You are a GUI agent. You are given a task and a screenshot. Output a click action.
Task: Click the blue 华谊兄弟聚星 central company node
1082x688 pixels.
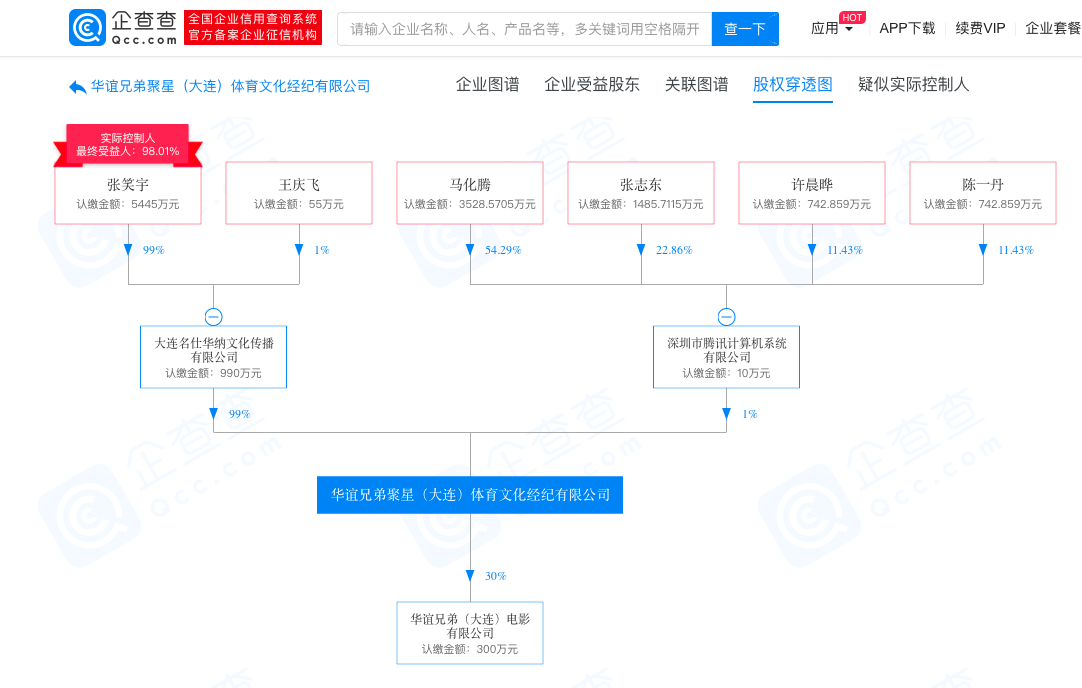pyautogui.click(x=470, y=495)
